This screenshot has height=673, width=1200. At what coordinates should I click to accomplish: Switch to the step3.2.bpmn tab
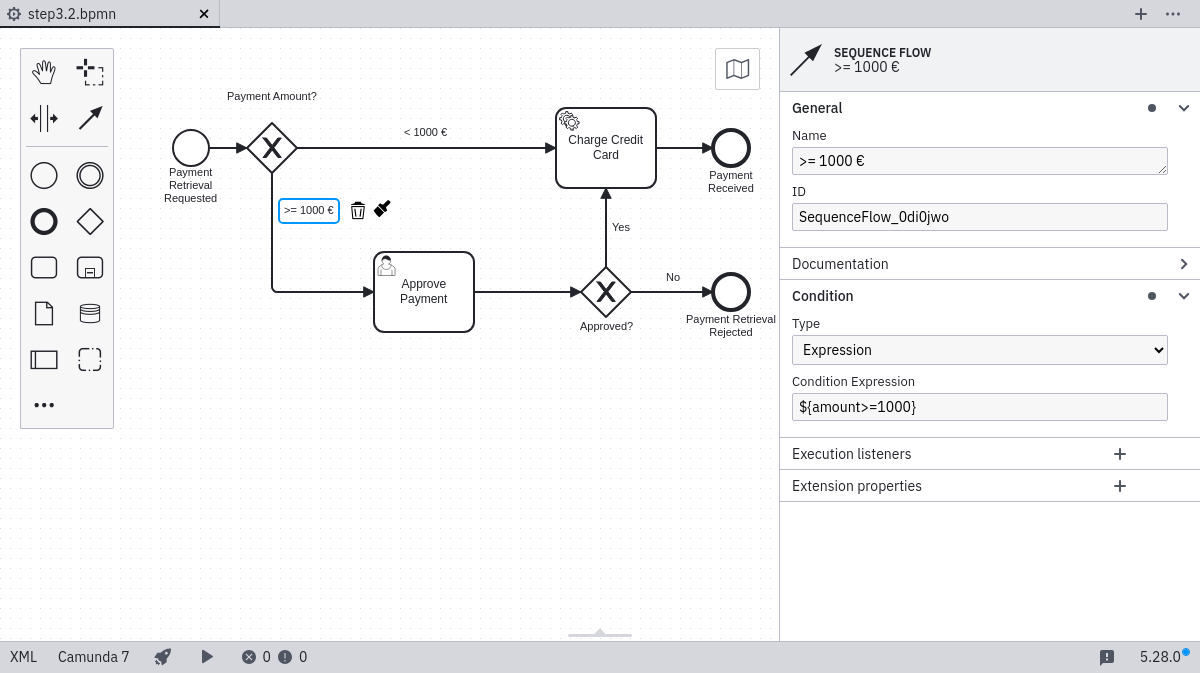[110, 14]
